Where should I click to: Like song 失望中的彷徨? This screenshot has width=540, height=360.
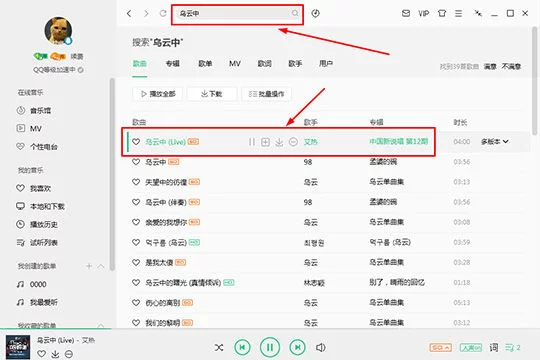136,182
